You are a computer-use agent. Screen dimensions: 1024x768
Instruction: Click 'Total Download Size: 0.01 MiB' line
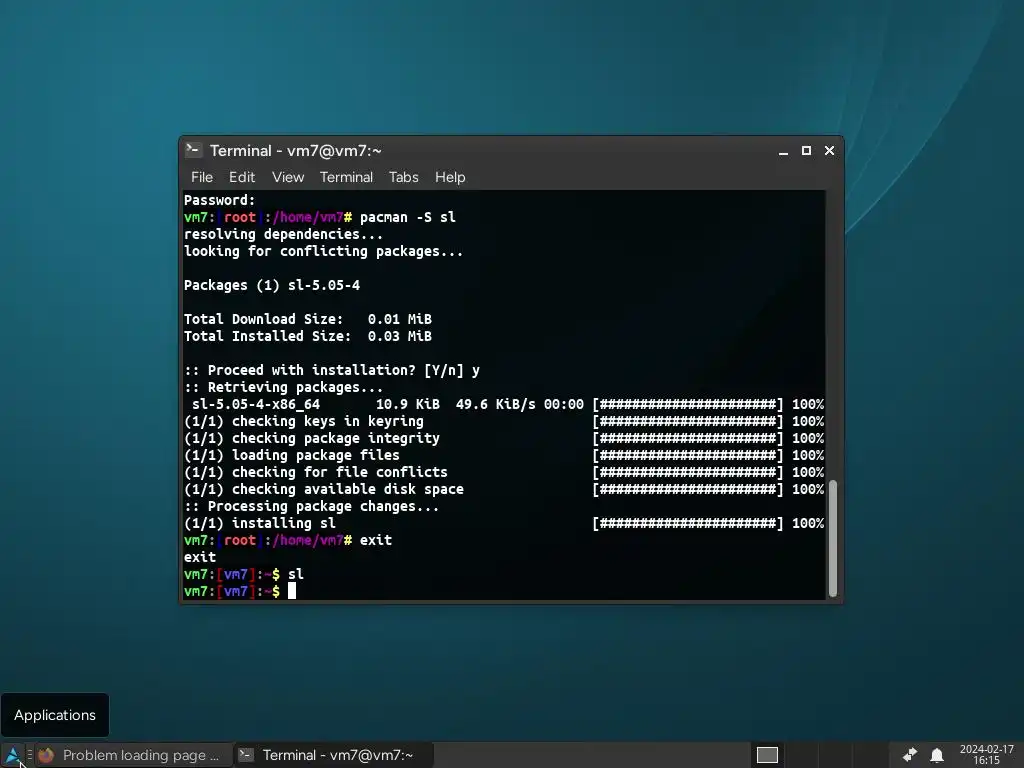(x=308, y=319)
